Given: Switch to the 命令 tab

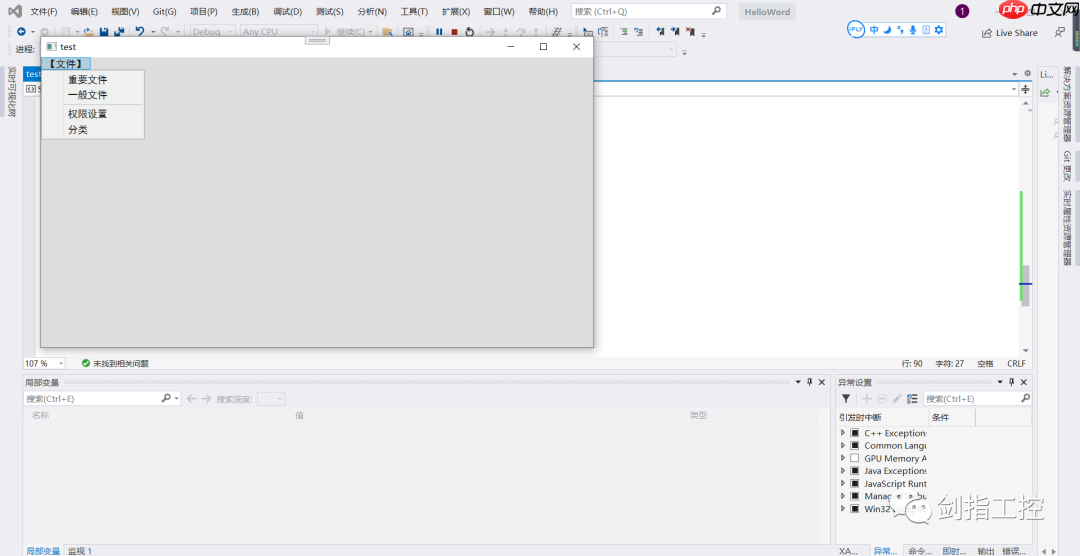Looking at the screenshot, I should [920, 550].
